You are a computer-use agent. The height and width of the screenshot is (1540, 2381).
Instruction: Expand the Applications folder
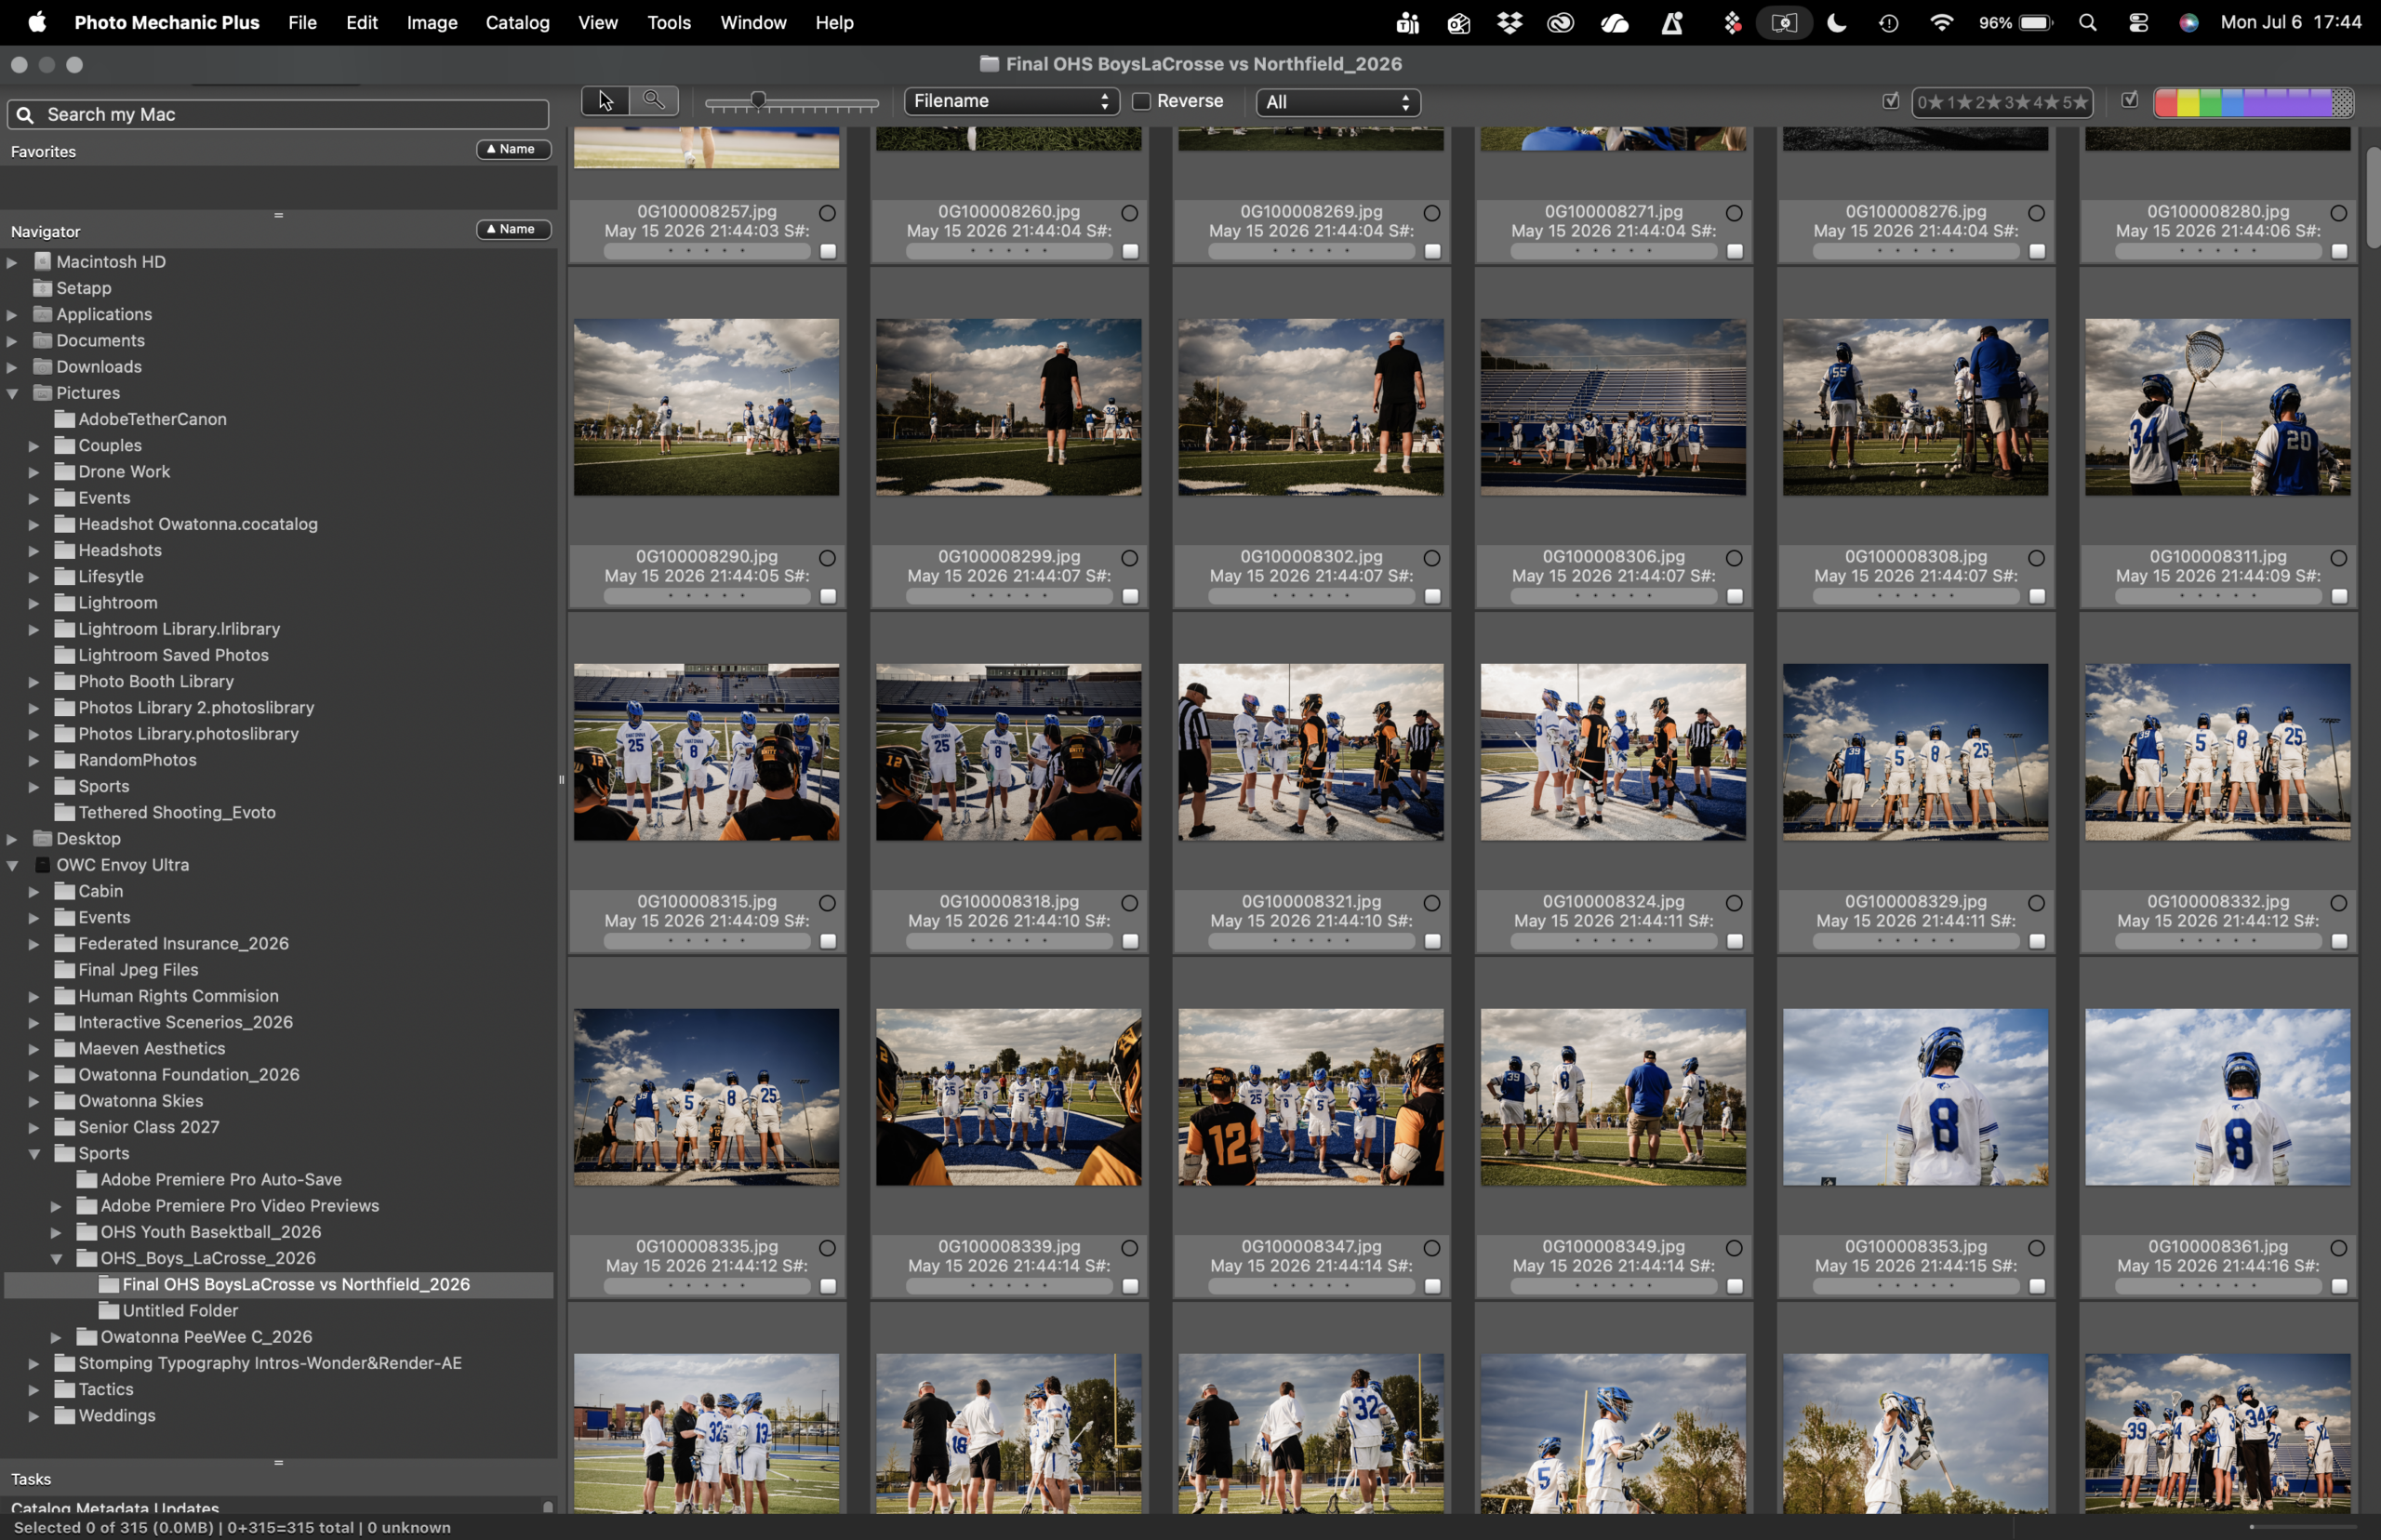tap(13, 315)
